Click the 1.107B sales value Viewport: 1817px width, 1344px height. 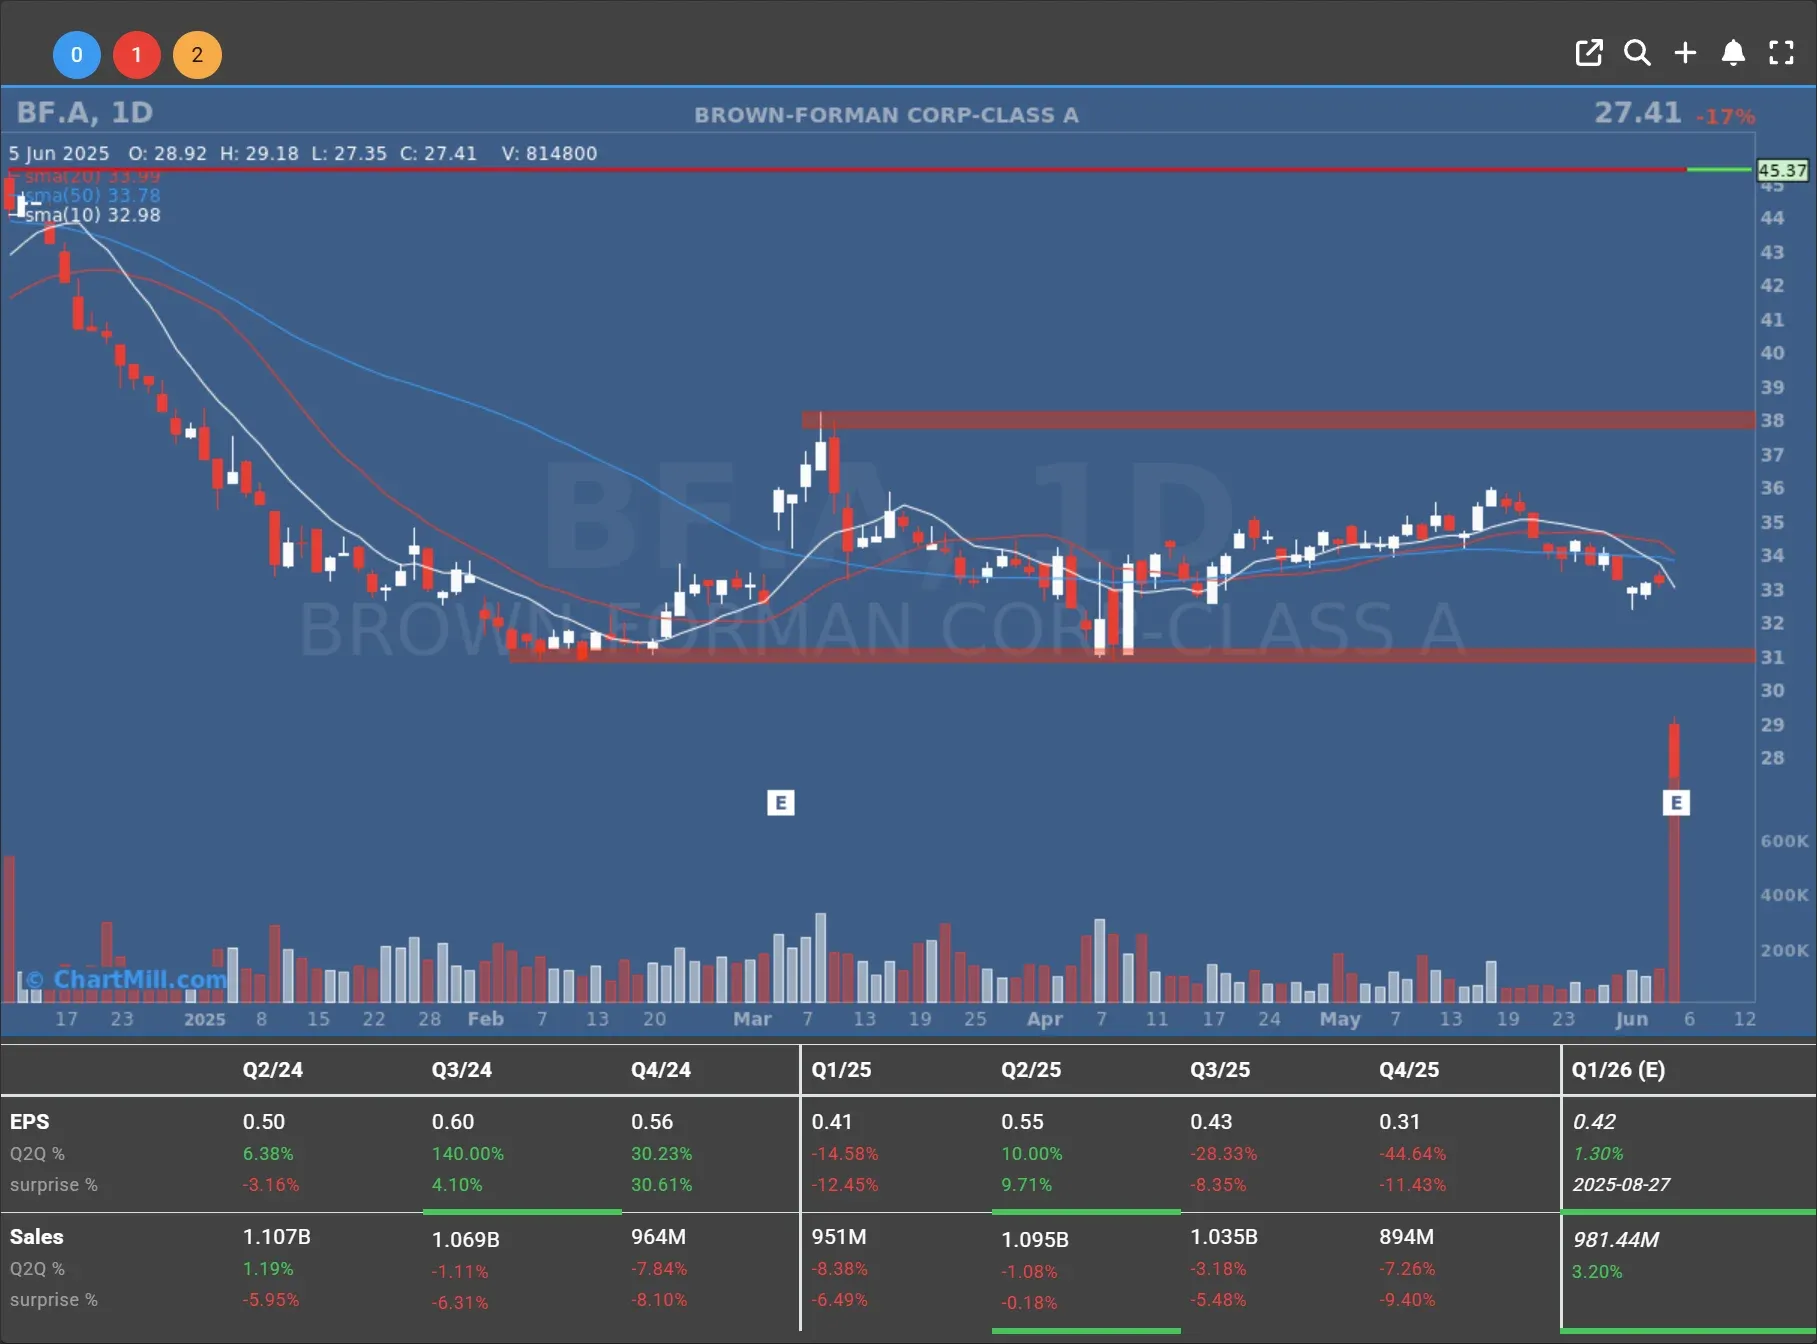tap(277, 1237)
